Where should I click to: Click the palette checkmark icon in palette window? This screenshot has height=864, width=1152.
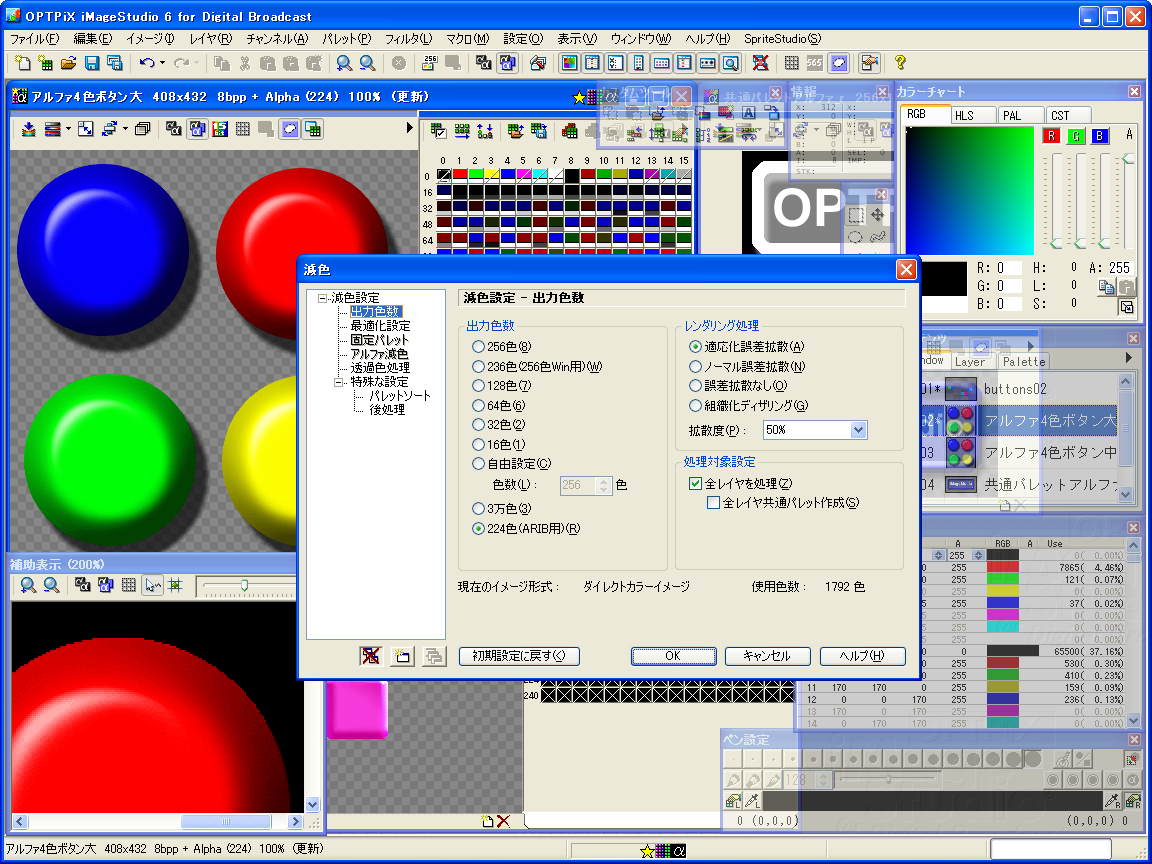click(x=439, y=131)
